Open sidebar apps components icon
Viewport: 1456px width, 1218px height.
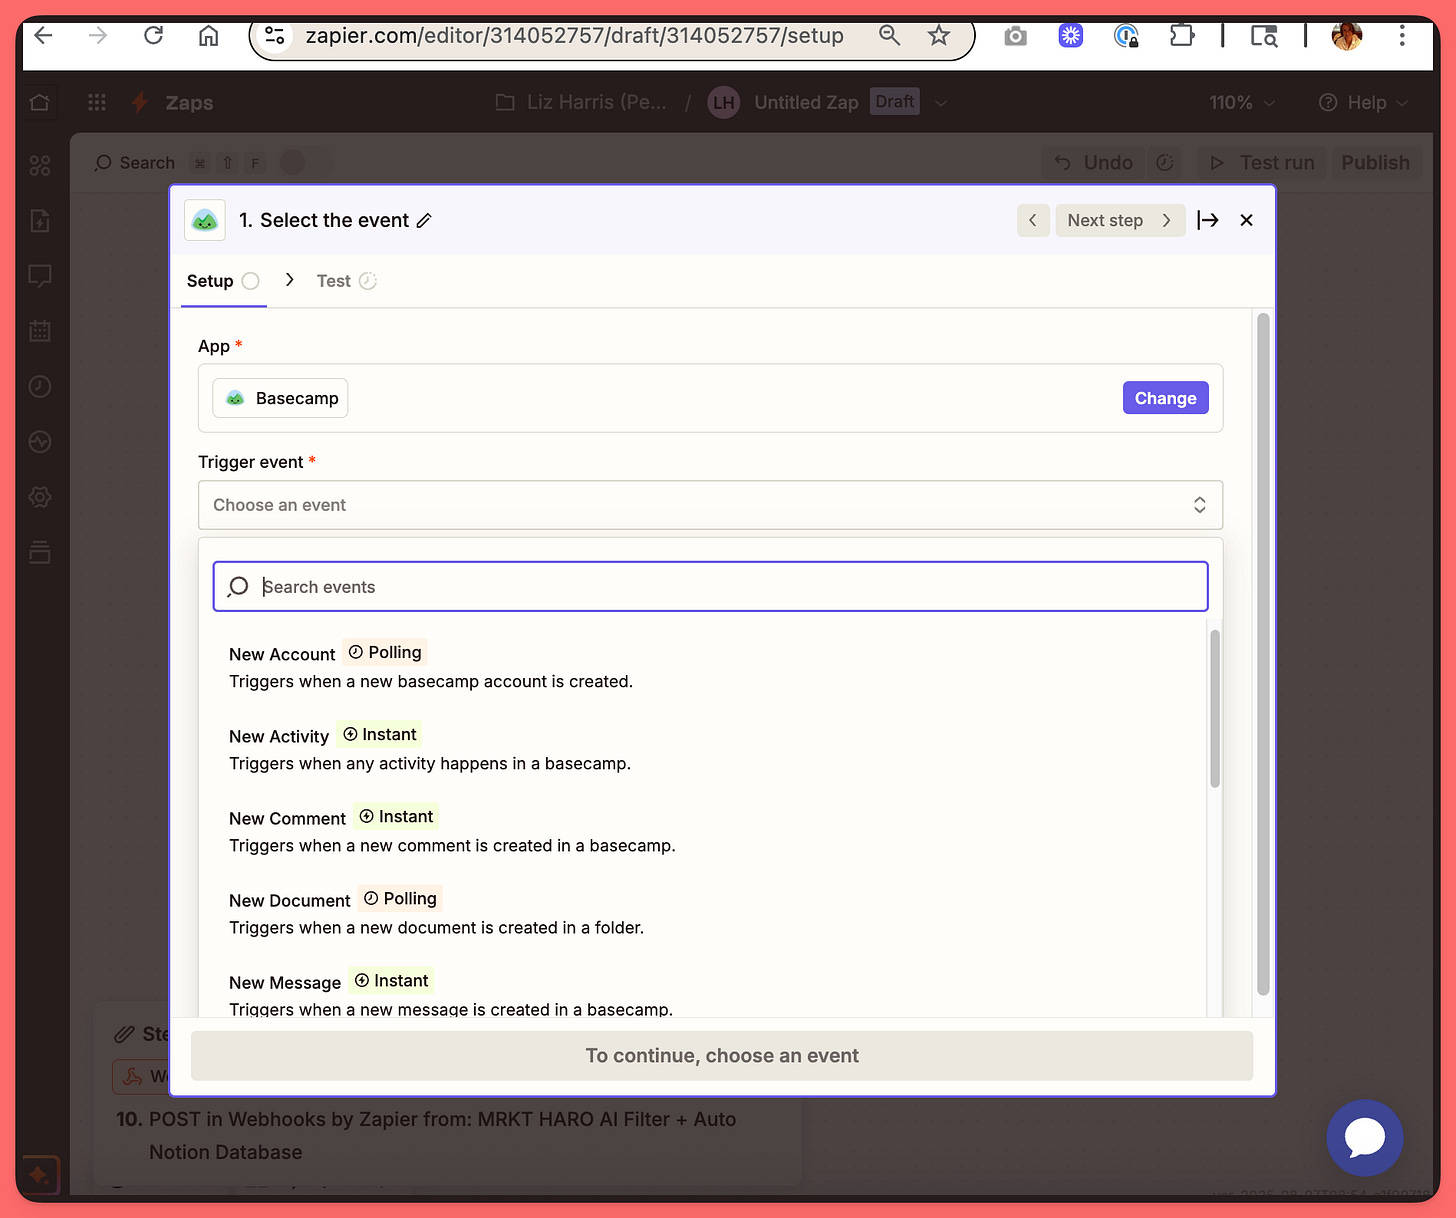40,166
